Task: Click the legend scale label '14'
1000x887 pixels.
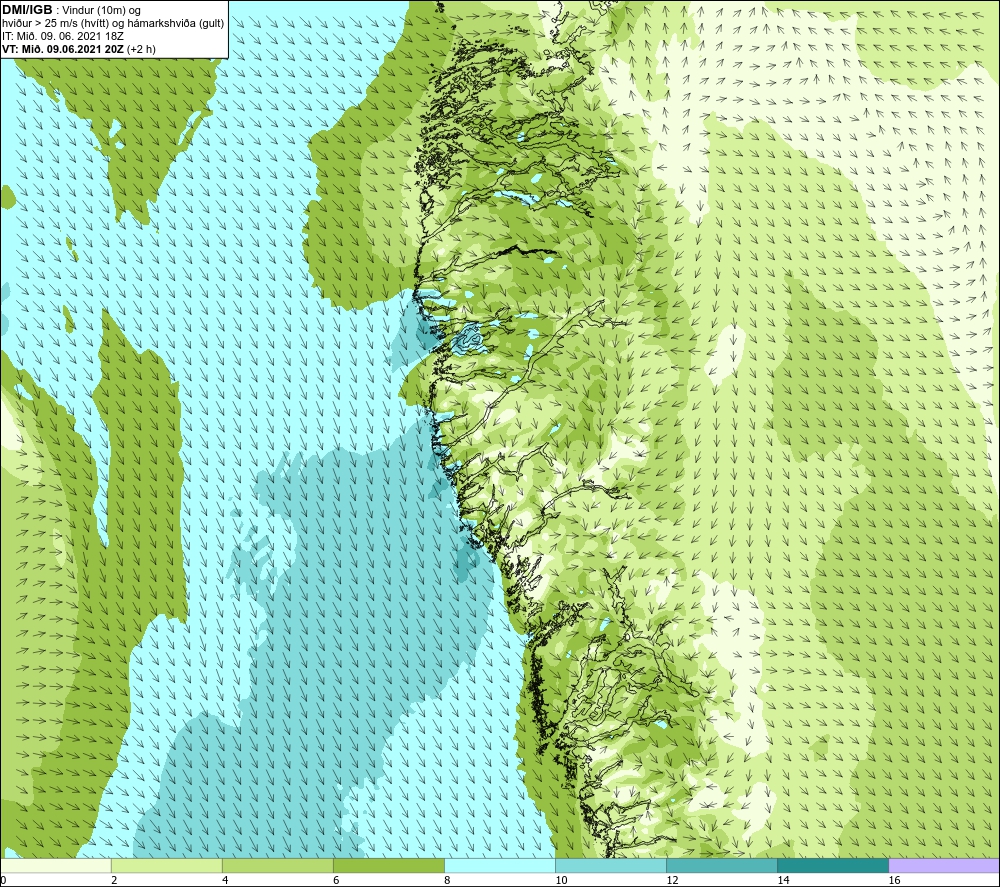Action: pos(783,880)
